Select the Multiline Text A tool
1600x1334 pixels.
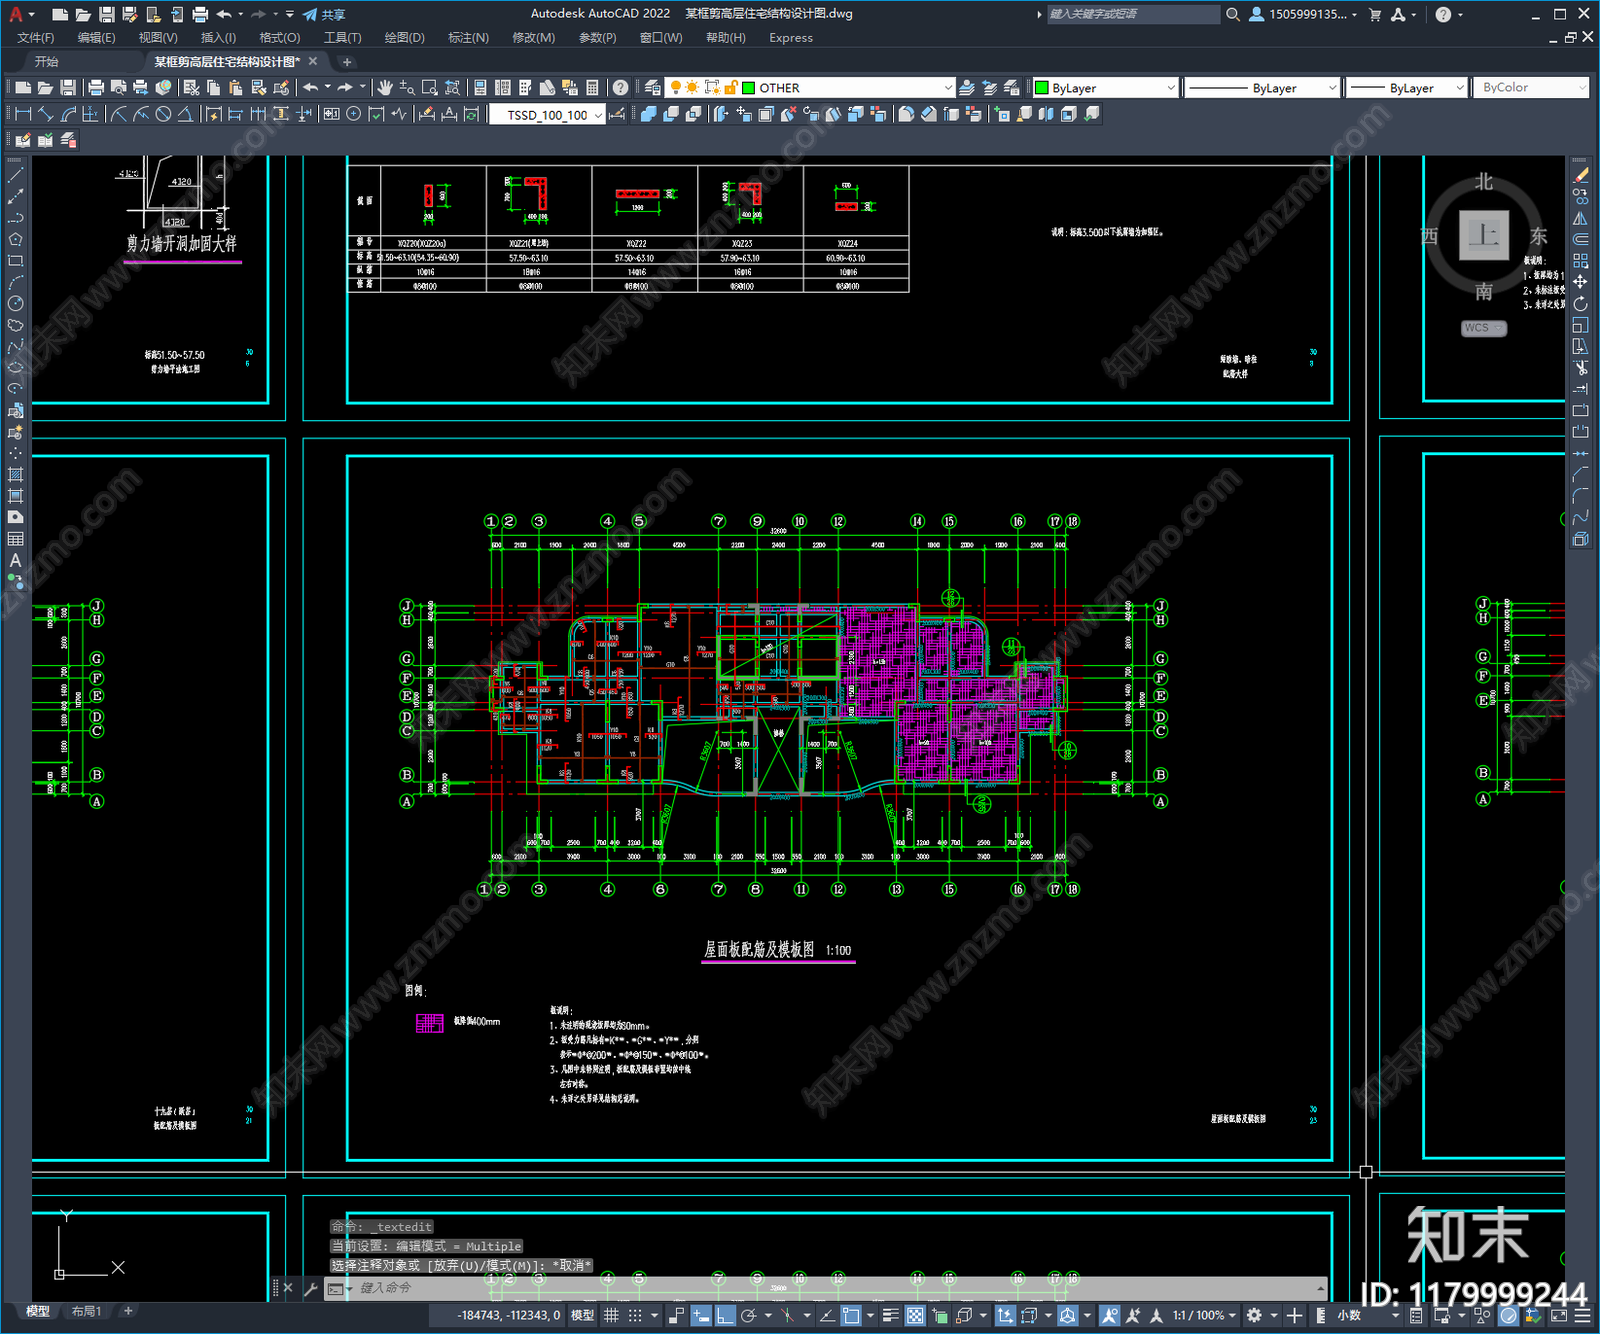[x=15, y=561]
